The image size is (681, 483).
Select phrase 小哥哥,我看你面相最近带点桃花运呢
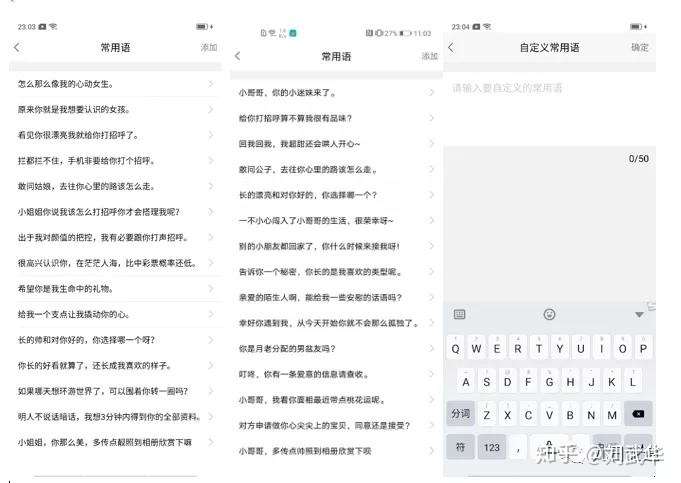point(312,400)
